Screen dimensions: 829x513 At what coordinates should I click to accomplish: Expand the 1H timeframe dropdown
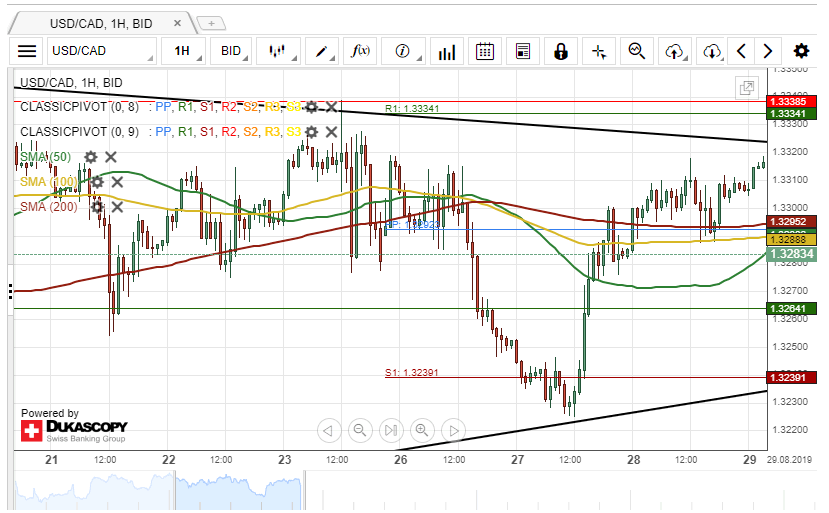(184, 51)
